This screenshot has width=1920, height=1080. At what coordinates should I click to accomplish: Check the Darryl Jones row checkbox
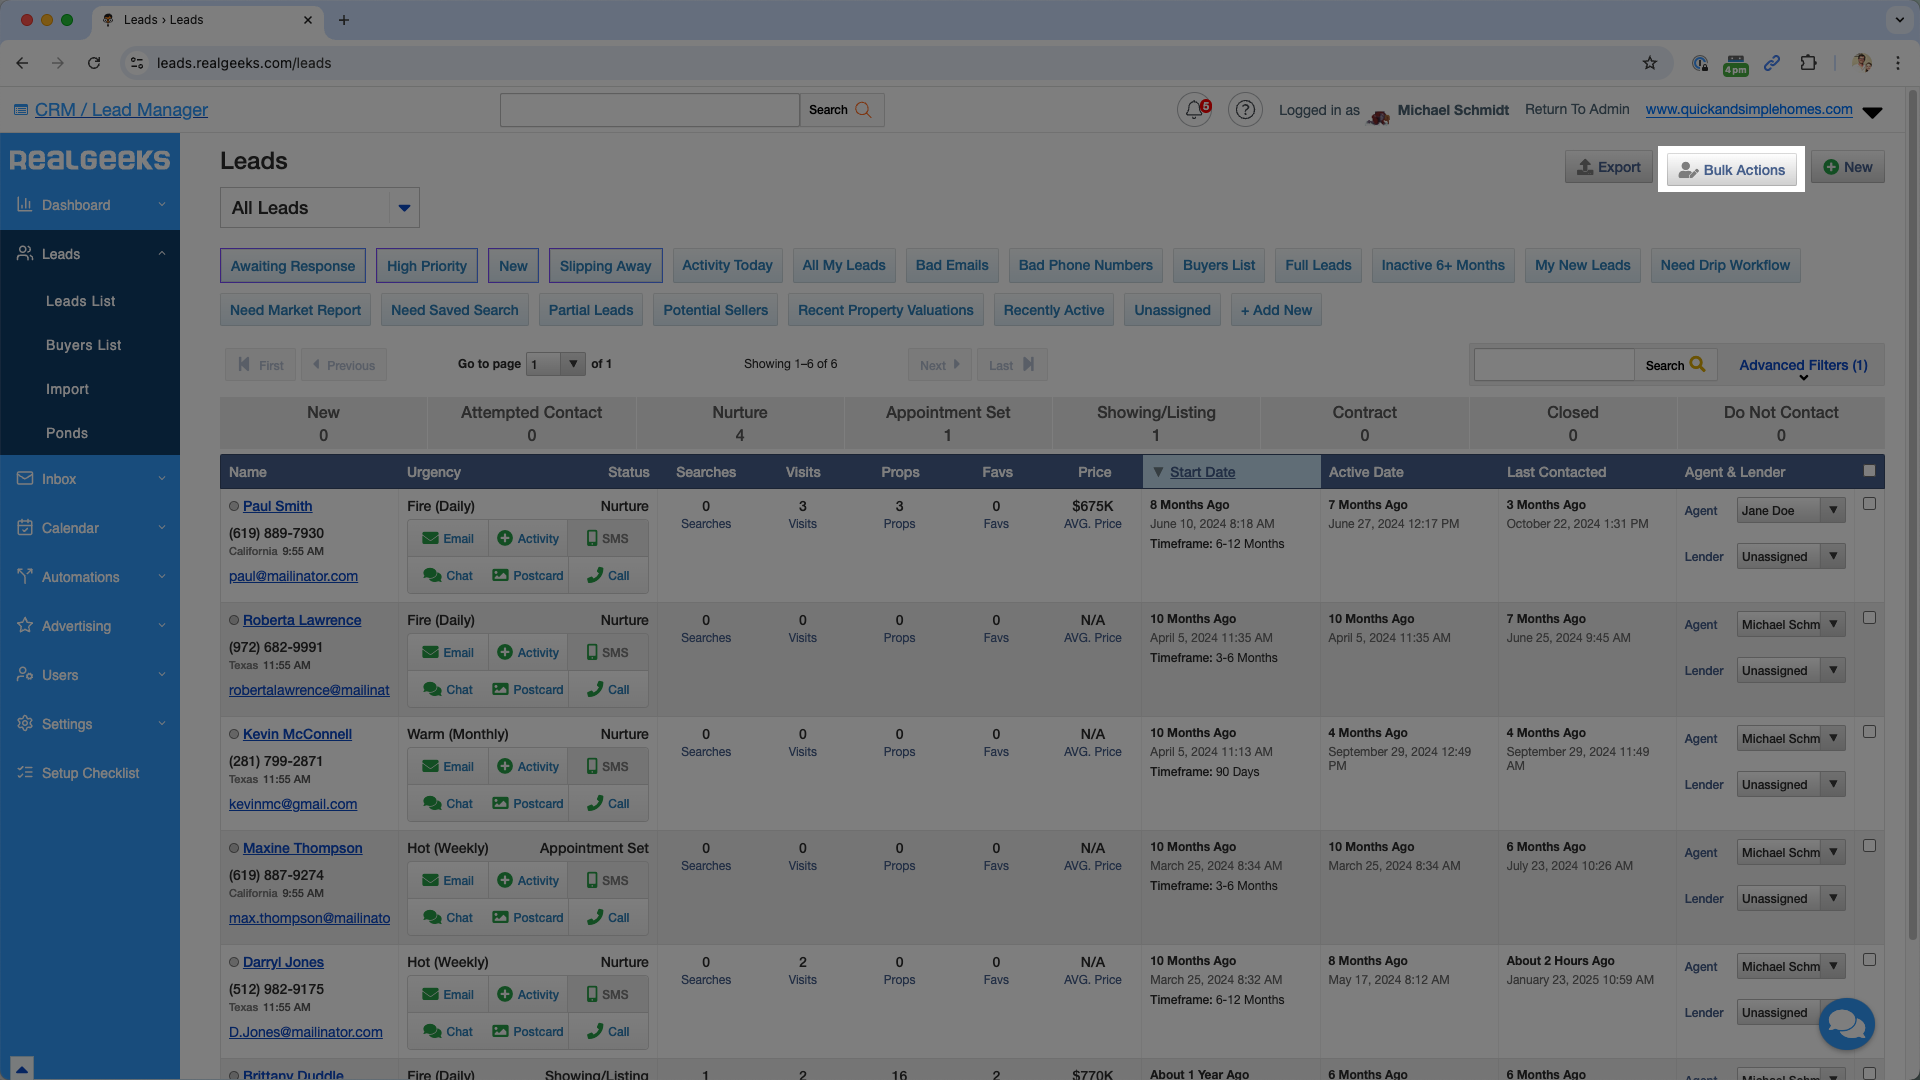(1869, 960)
